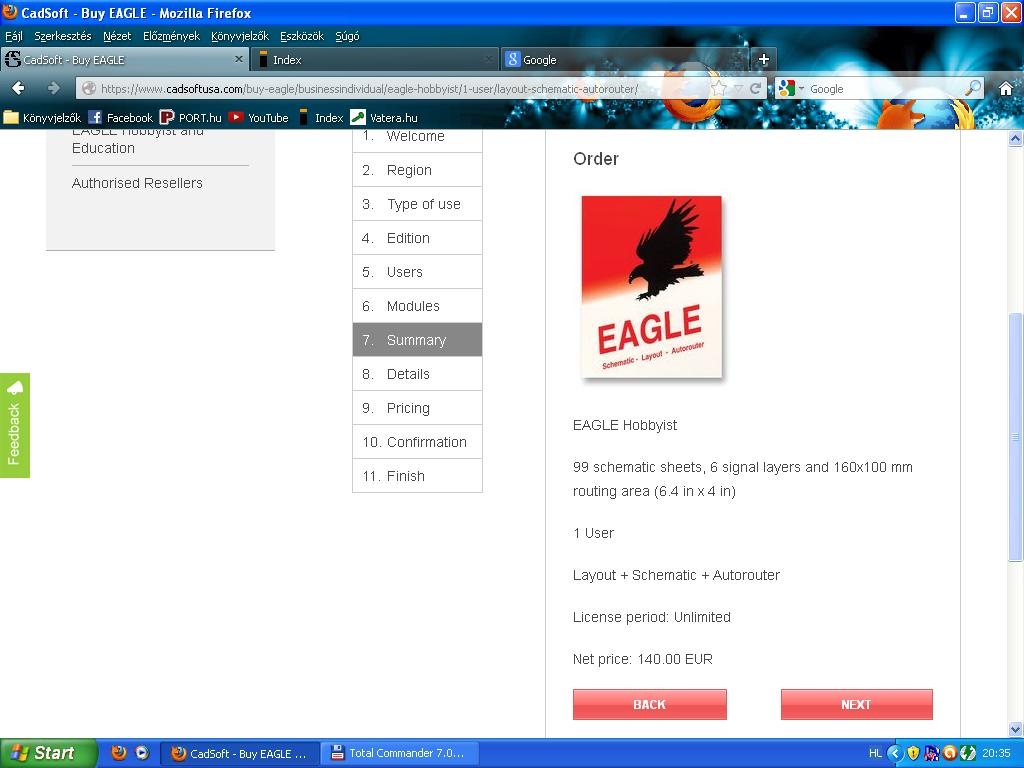Close the CadSoft - Buy EAGLE tab
Viewport: 1024px width, 768px height.
[238, 59]
